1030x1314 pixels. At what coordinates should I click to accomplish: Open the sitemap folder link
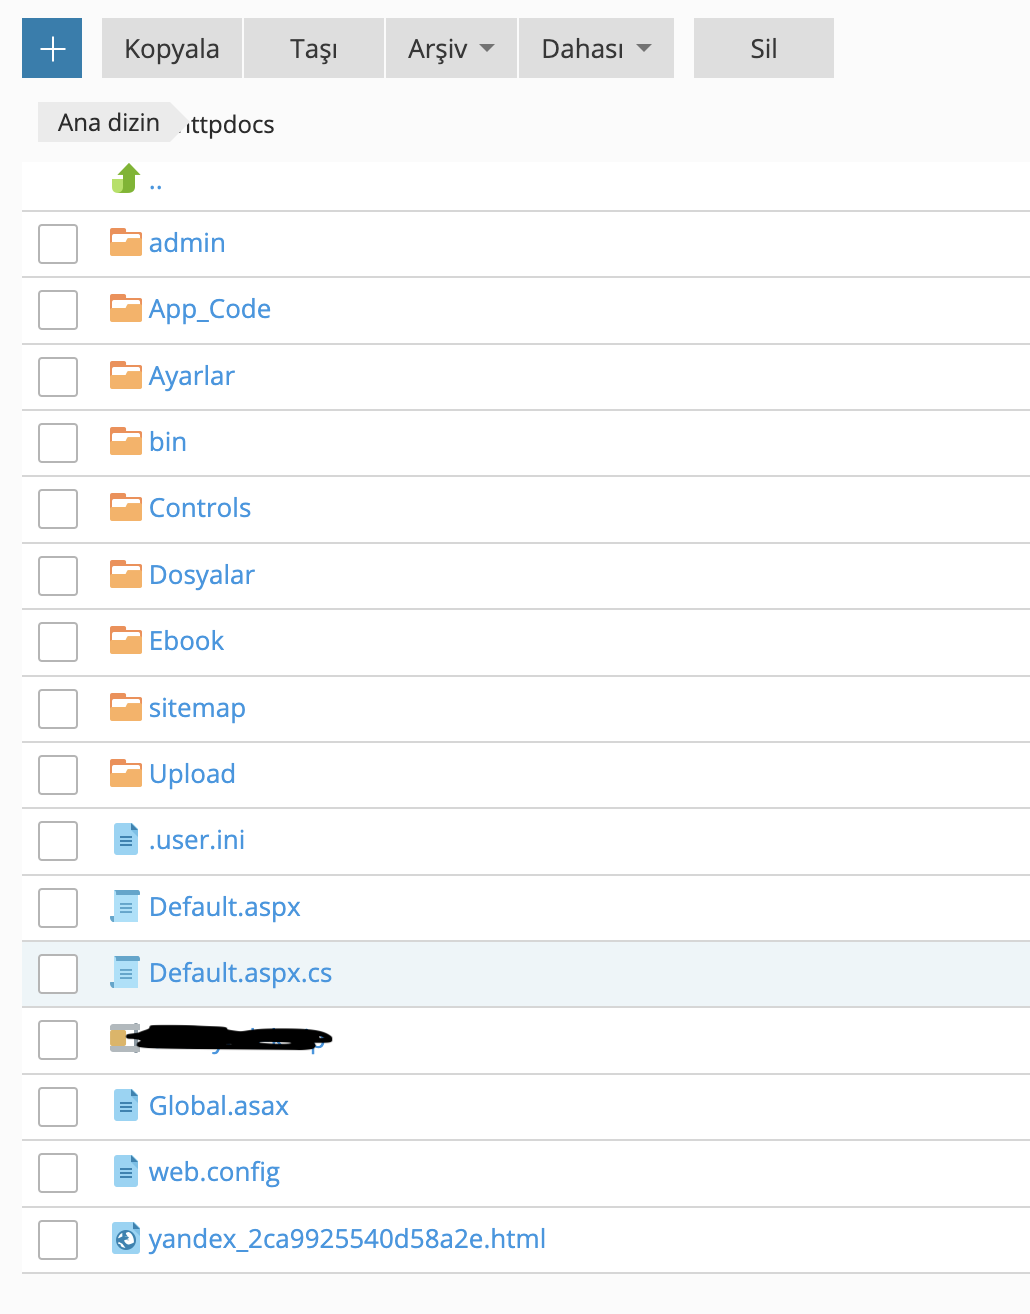(197, 708)
